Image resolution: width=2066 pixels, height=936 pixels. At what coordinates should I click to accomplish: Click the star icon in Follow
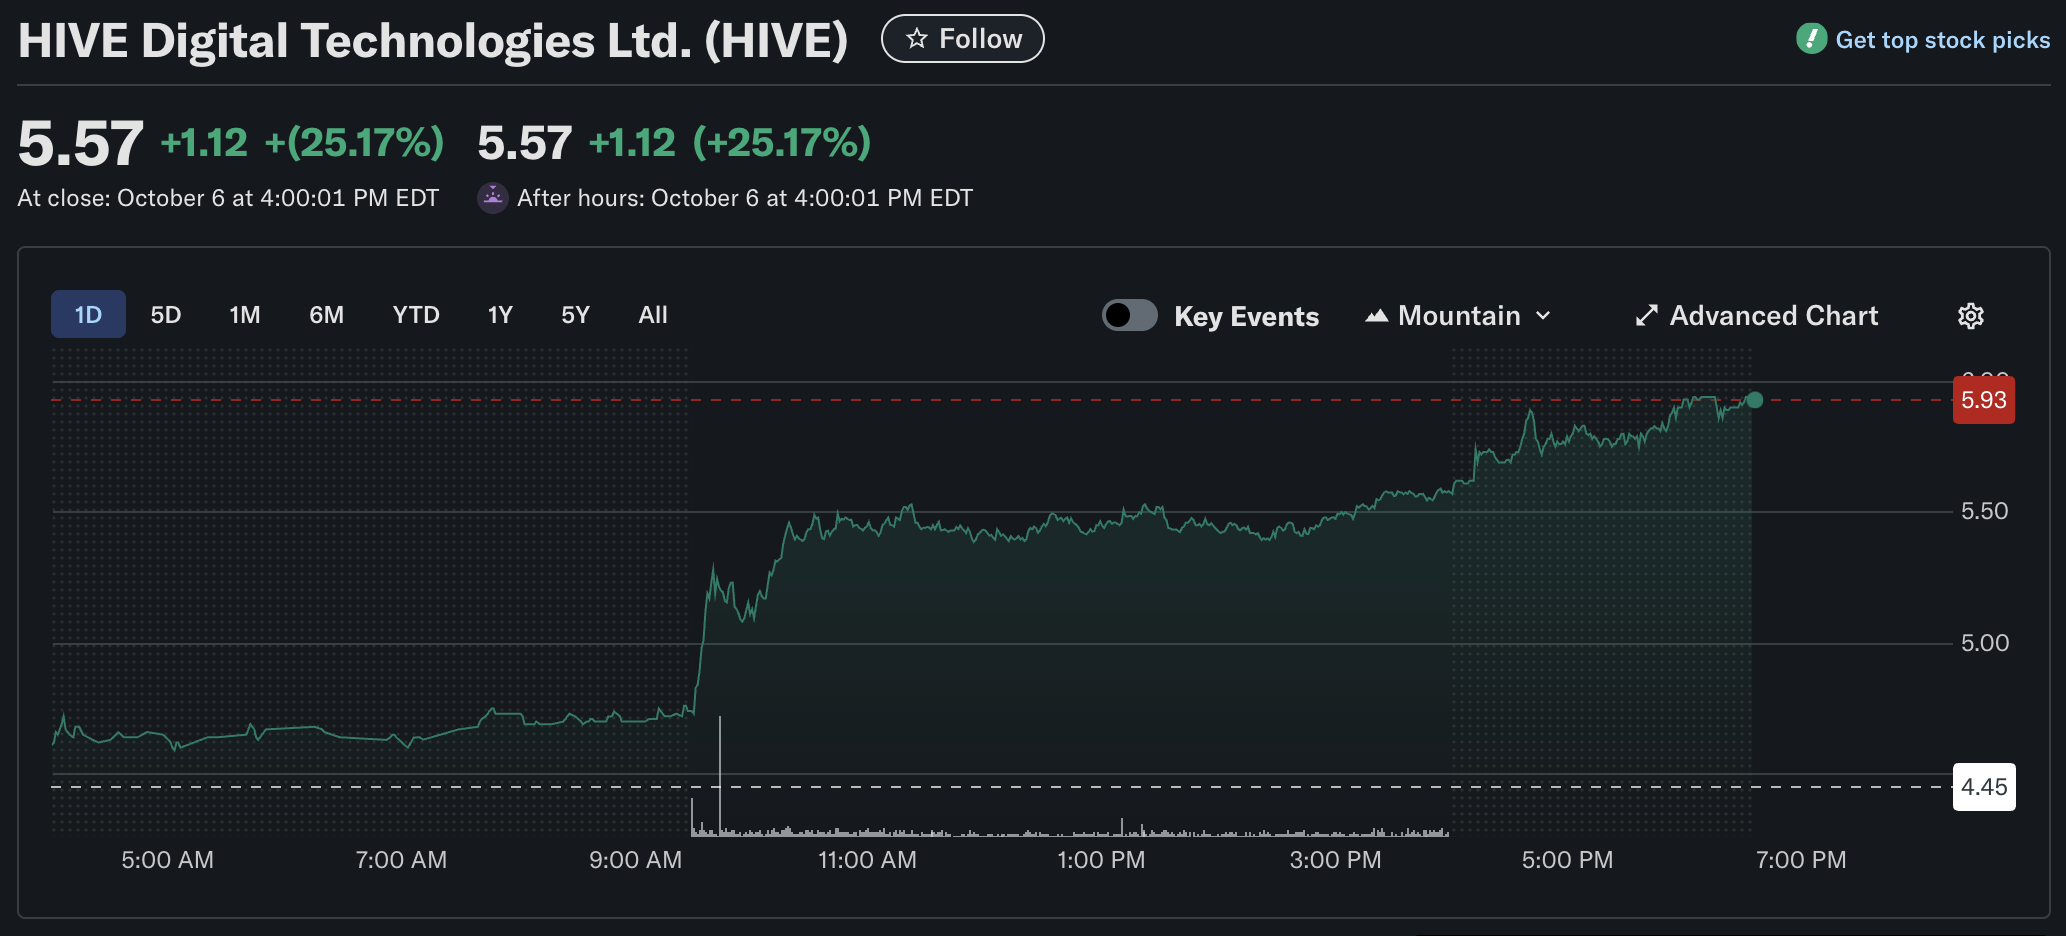916,39
